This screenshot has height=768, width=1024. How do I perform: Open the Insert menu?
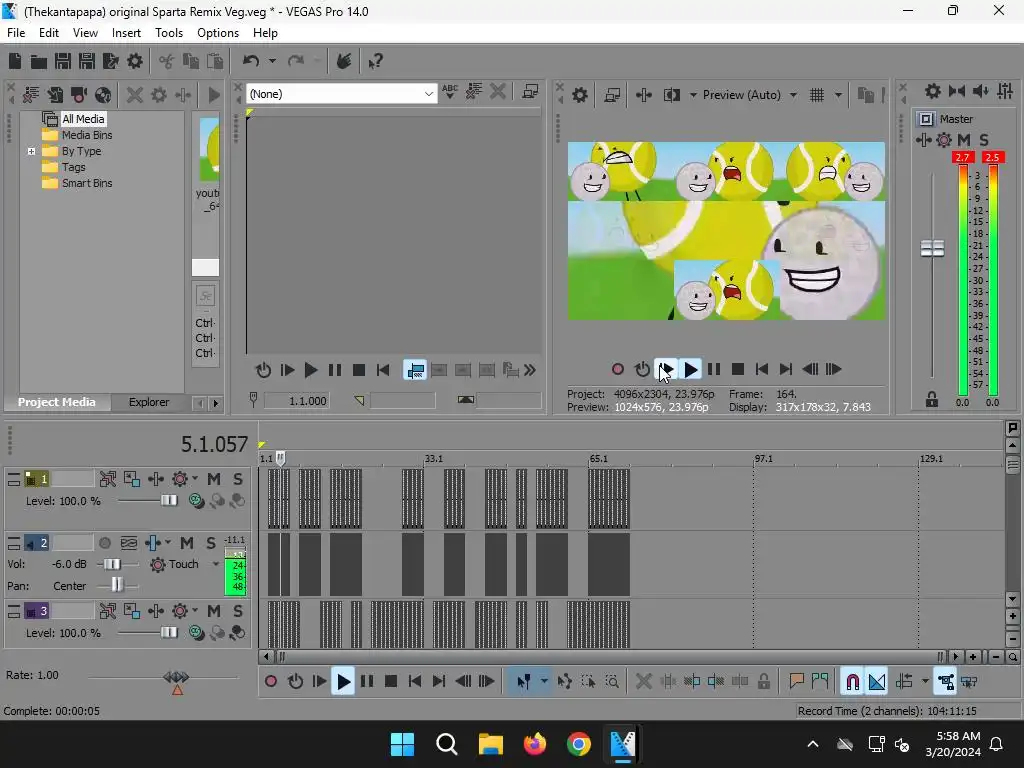coord(126,33)
